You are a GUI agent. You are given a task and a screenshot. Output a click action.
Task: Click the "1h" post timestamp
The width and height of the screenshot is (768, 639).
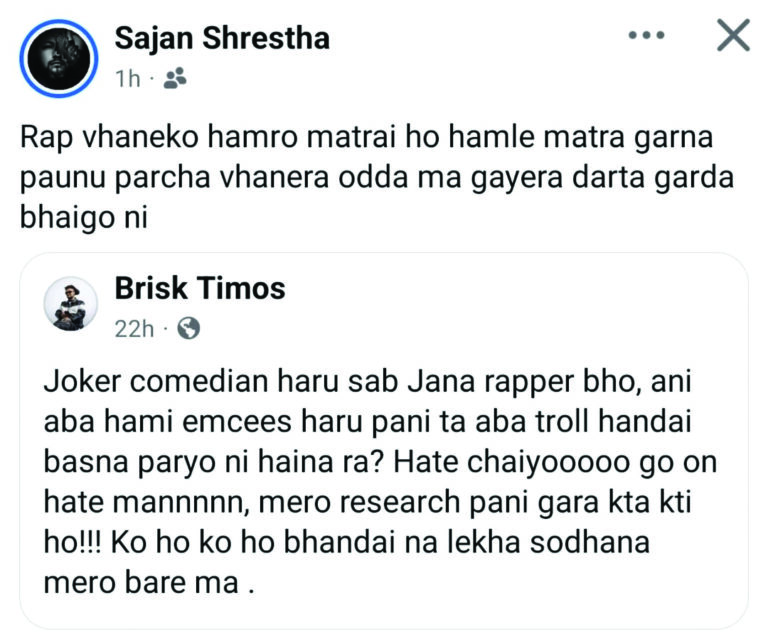127,79
